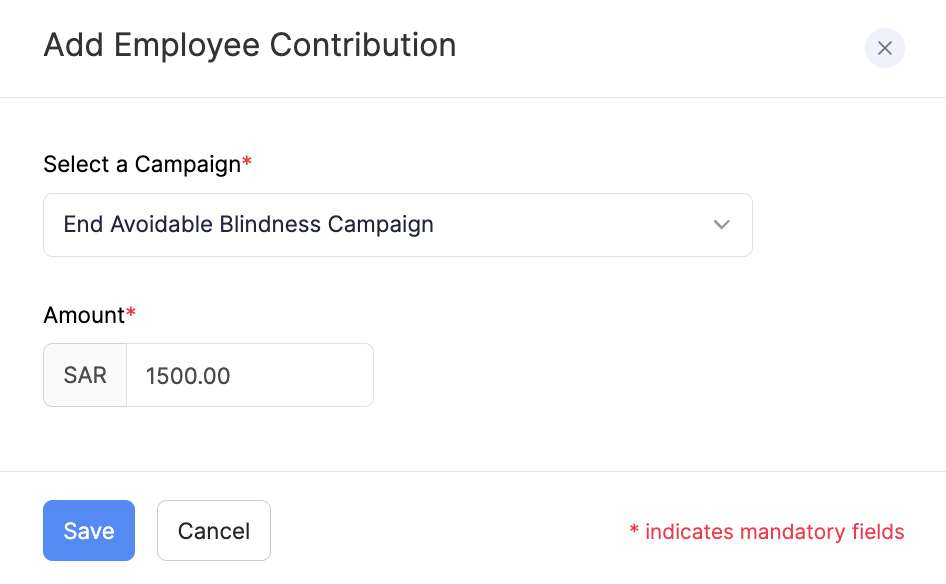Screen dimensions: 946x584
Task: Click the blue Save button
Action: (89, 531)
